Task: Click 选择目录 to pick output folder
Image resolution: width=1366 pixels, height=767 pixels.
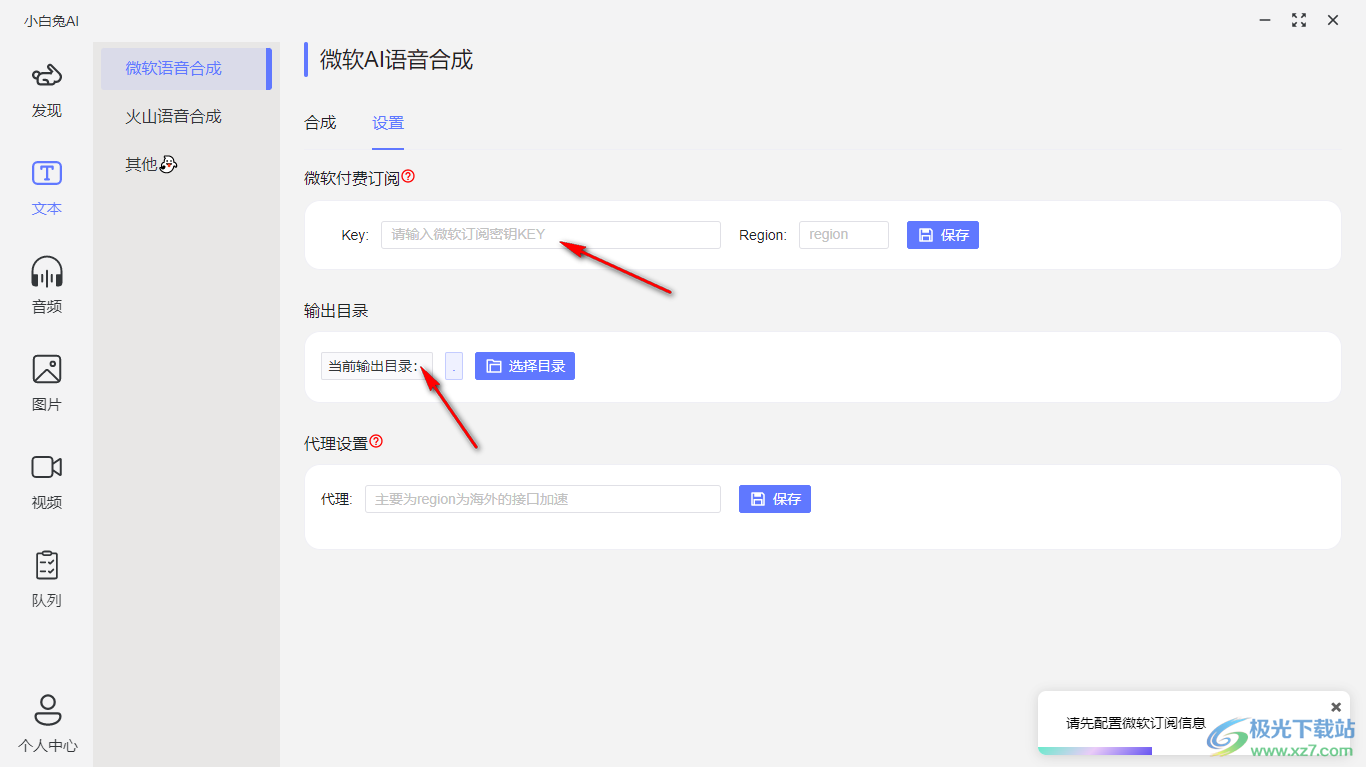Action: pos(525,366)
